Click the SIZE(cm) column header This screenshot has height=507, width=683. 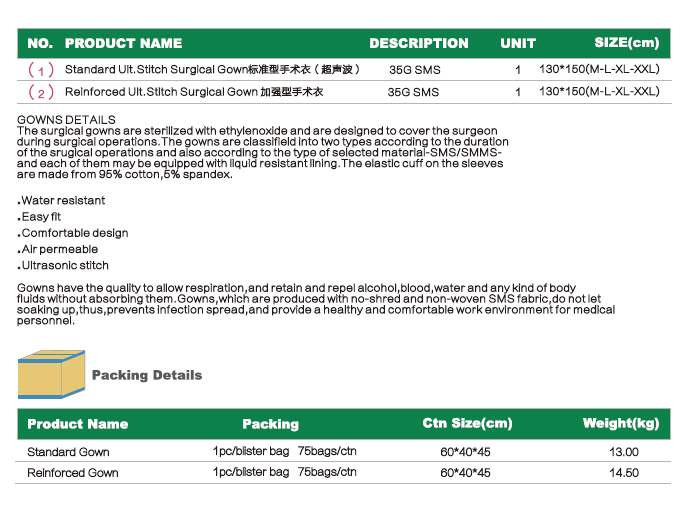(x=626, y=43)
